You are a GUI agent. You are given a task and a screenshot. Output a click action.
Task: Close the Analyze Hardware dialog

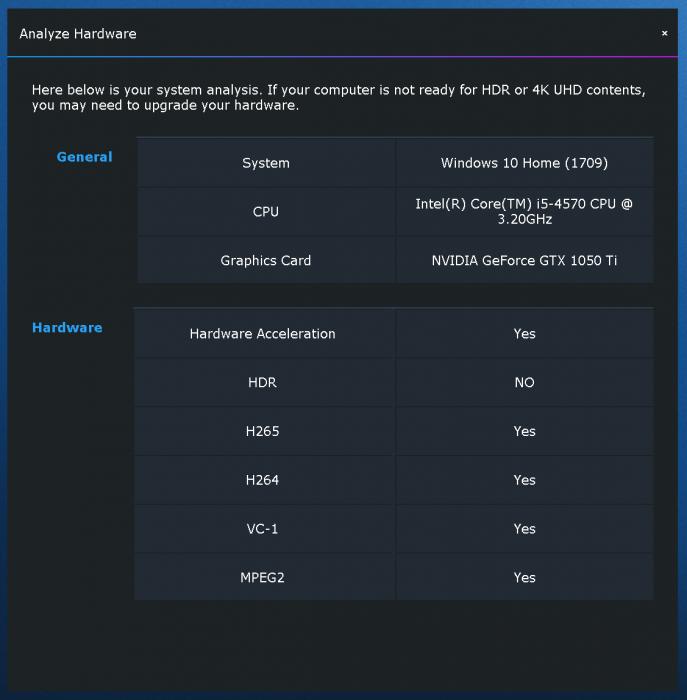tap(664, 33)
